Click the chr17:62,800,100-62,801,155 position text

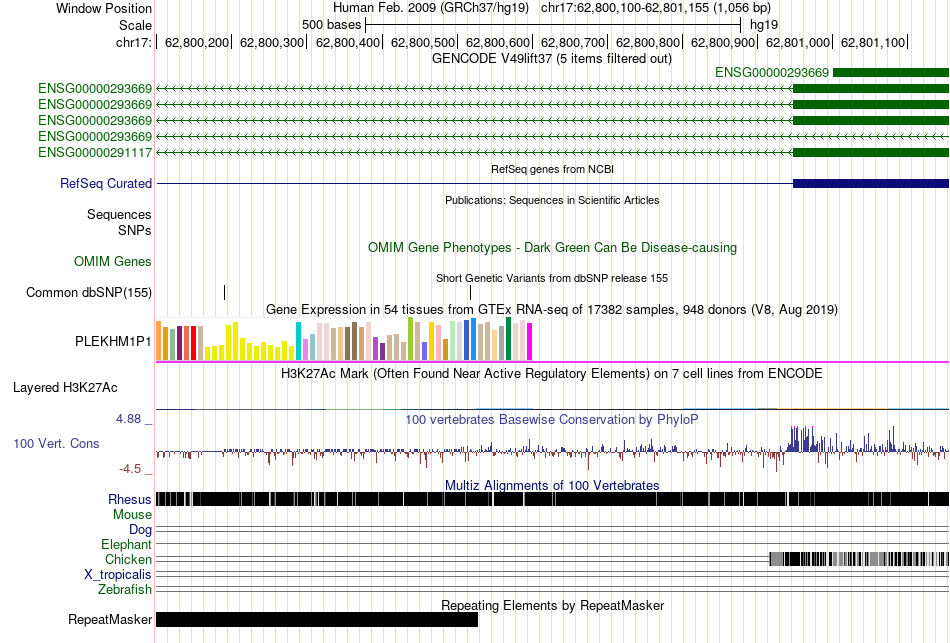click(x=656, y=8)
